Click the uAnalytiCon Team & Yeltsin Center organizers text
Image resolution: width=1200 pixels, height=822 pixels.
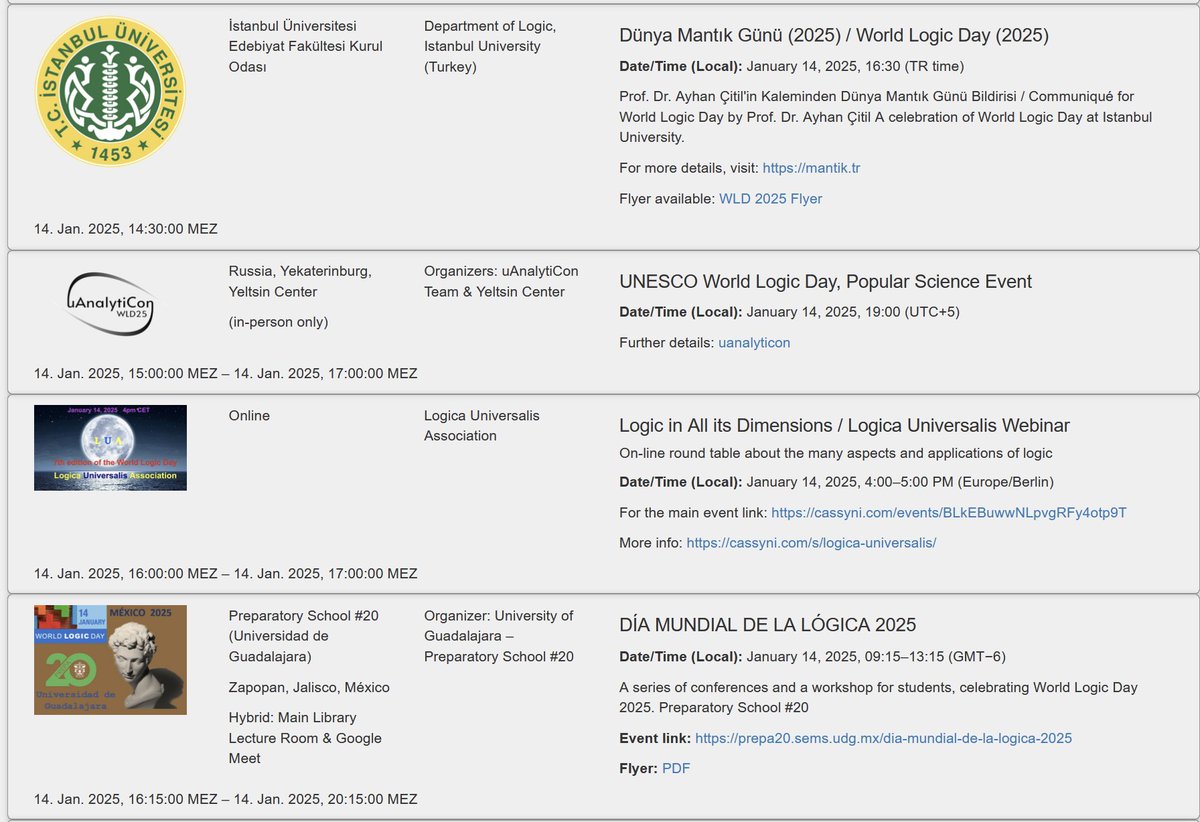click(501, 282)
